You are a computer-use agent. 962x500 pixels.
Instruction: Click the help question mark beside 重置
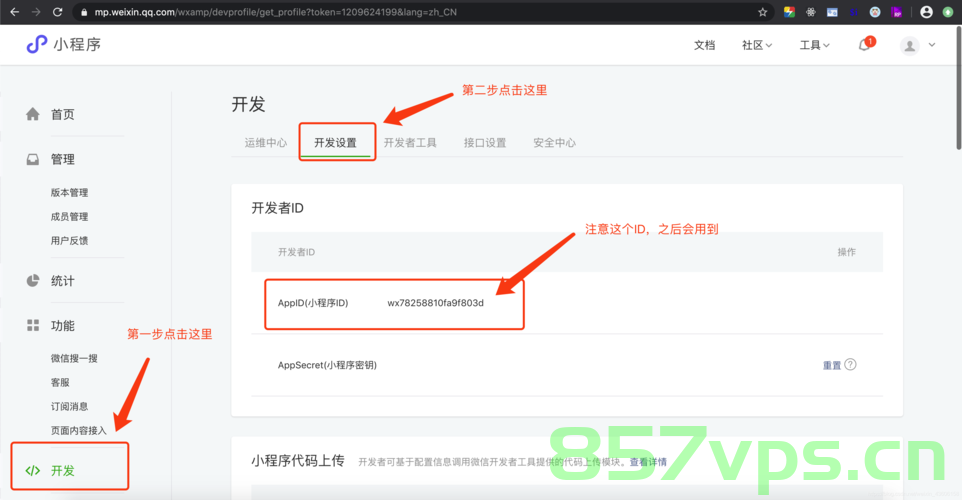point(850,364)
